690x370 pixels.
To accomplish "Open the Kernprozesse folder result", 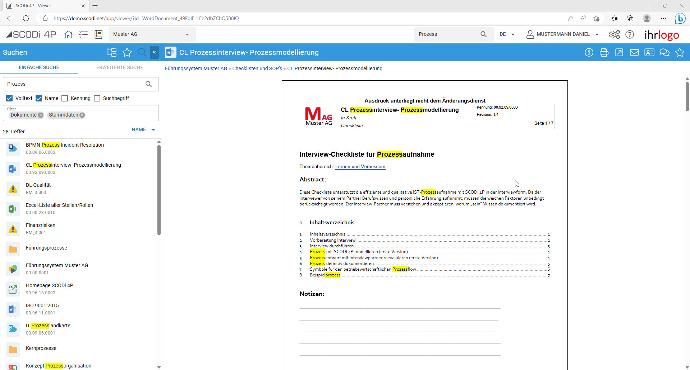I will (79, 348).
